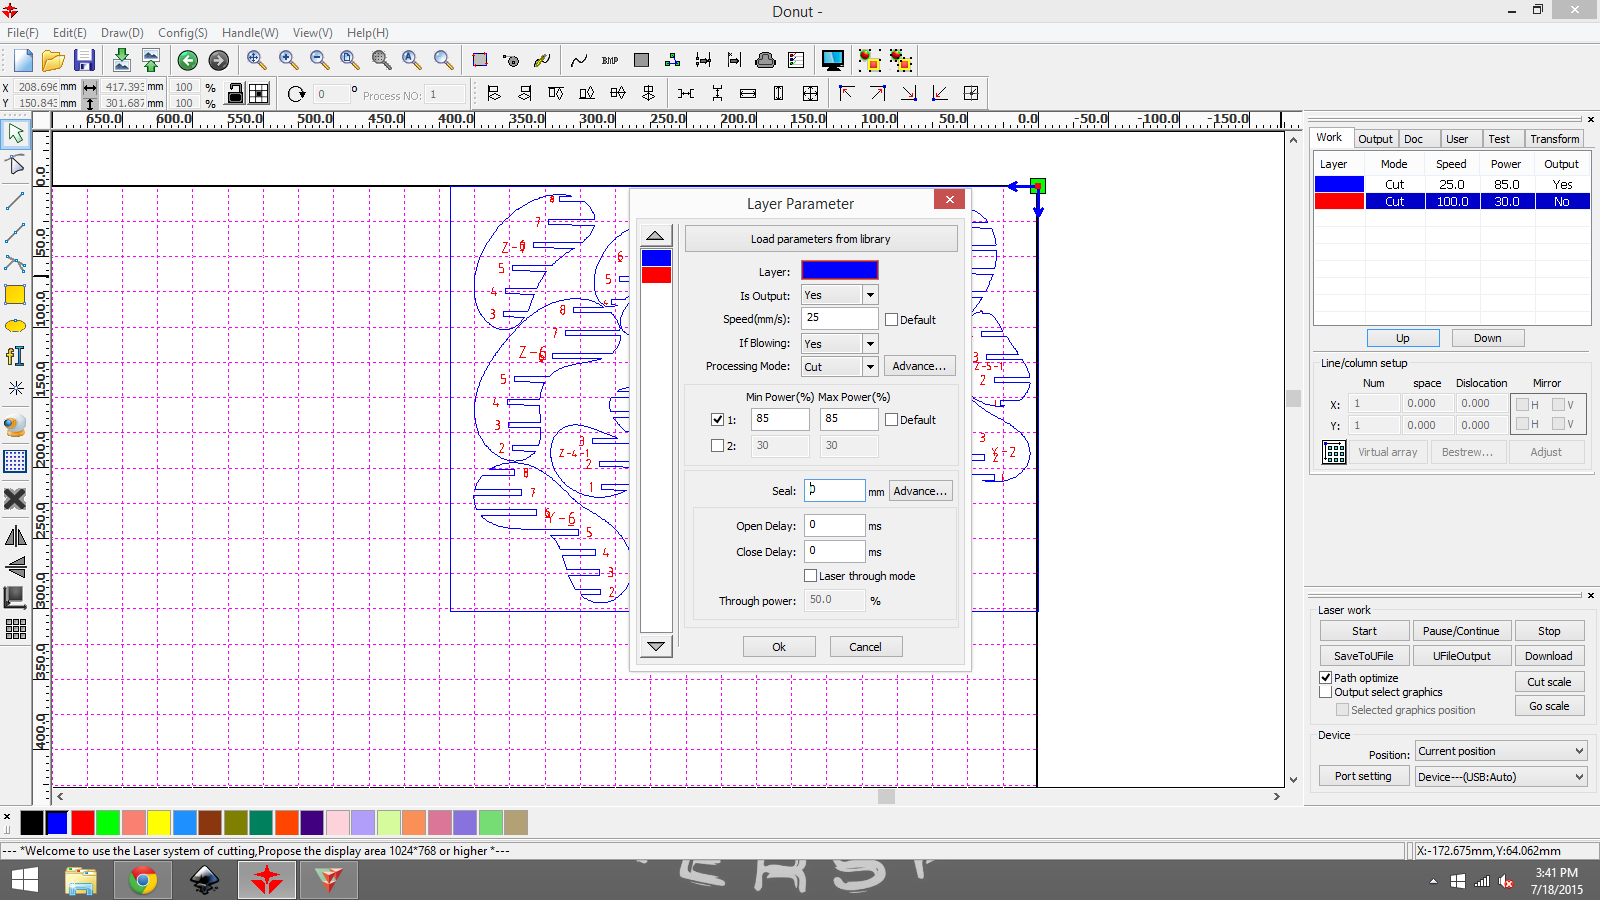Uncheck the Path optimize option
The image size is (1600, 900).
(1326, 678)
